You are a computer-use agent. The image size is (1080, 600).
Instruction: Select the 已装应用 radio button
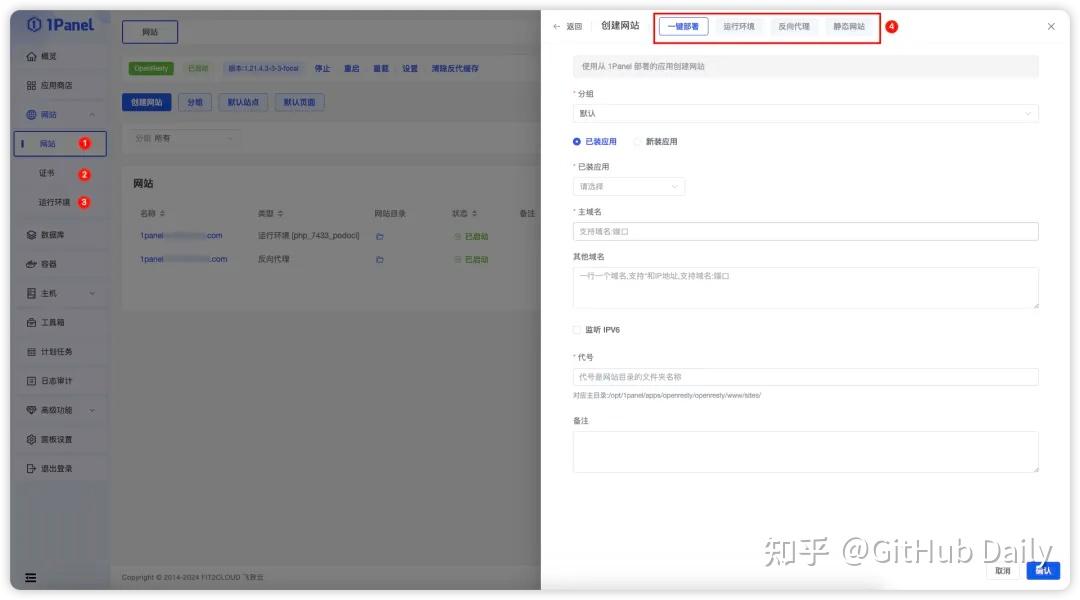[x=576, y=140]
